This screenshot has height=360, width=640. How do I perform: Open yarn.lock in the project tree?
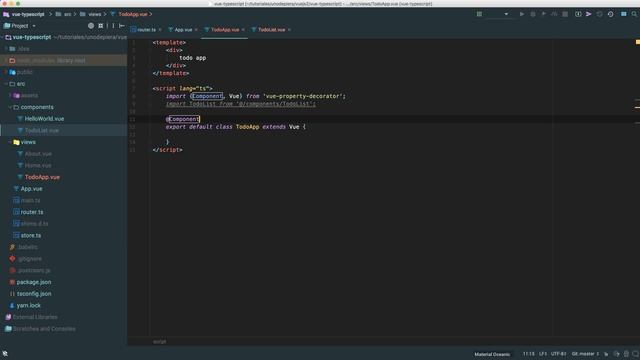coord(29,305)
